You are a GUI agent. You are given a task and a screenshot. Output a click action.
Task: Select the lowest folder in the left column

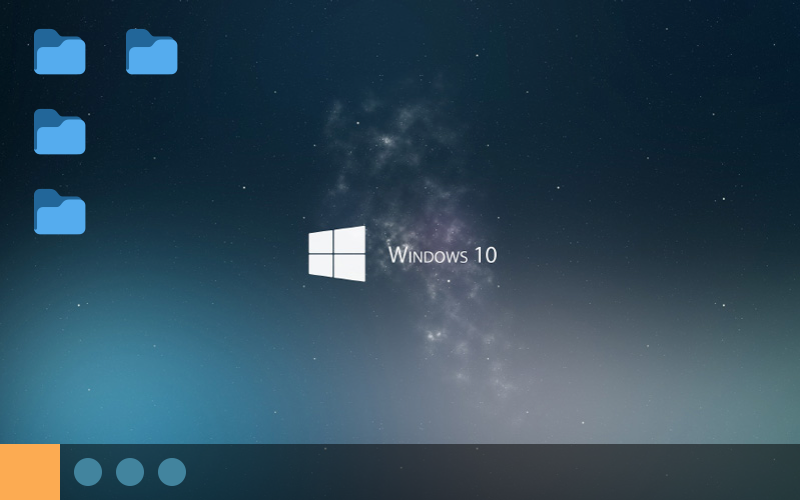pos(60,212)
